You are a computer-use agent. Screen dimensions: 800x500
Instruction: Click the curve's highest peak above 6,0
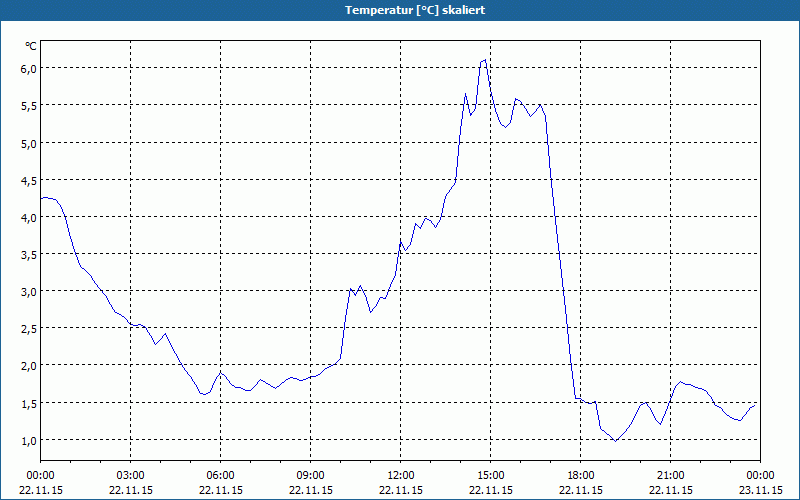pos(485,60)
